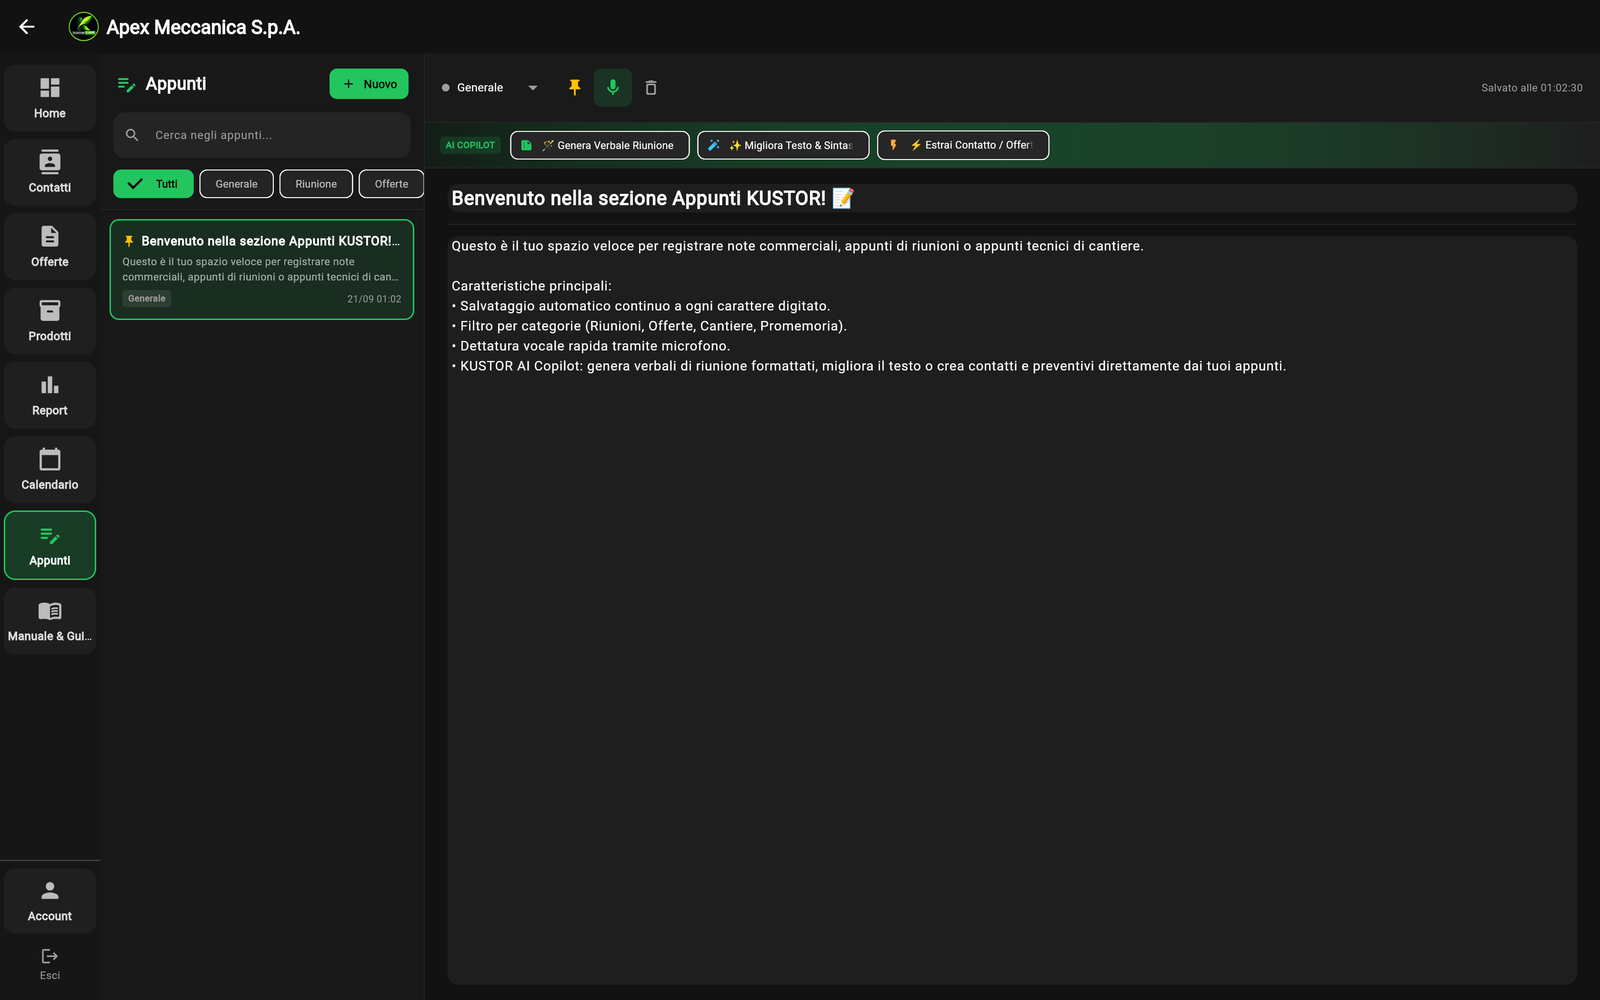This screenshot has width=1600, height=1000.
Task: Click the AI COPILOT label
Action: pos(470,145)
